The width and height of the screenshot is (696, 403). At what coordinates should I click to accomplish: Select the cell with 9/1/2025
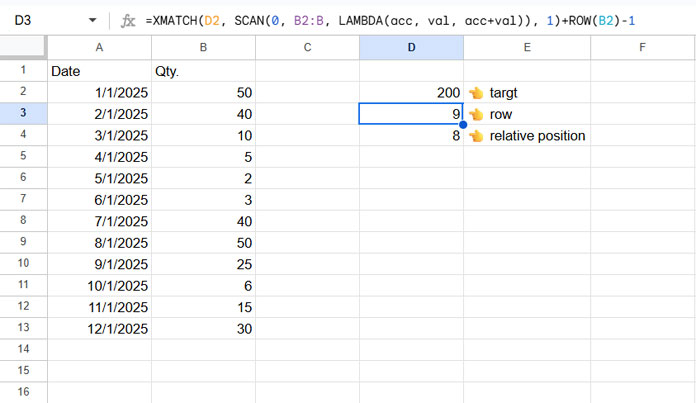click(99, 264)
